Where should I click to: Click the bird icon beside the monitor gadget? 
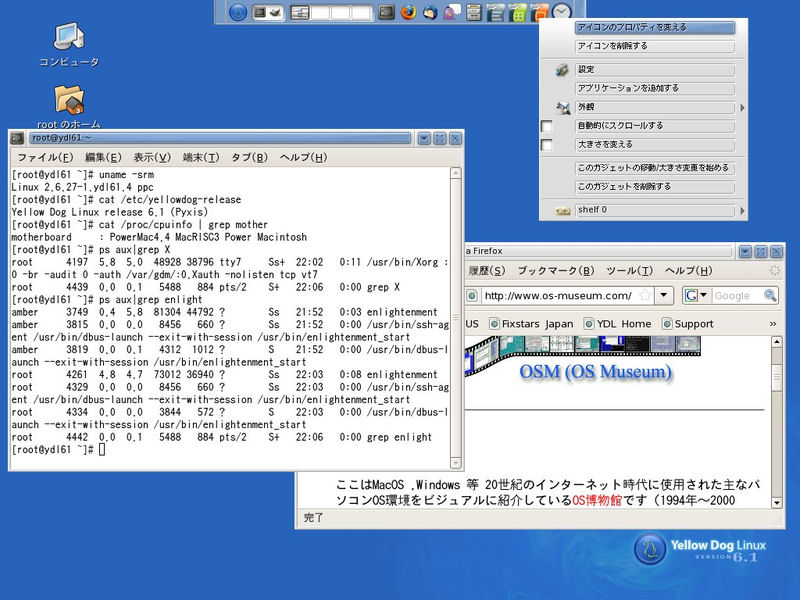pyautogui.click(x=276, y=12)
